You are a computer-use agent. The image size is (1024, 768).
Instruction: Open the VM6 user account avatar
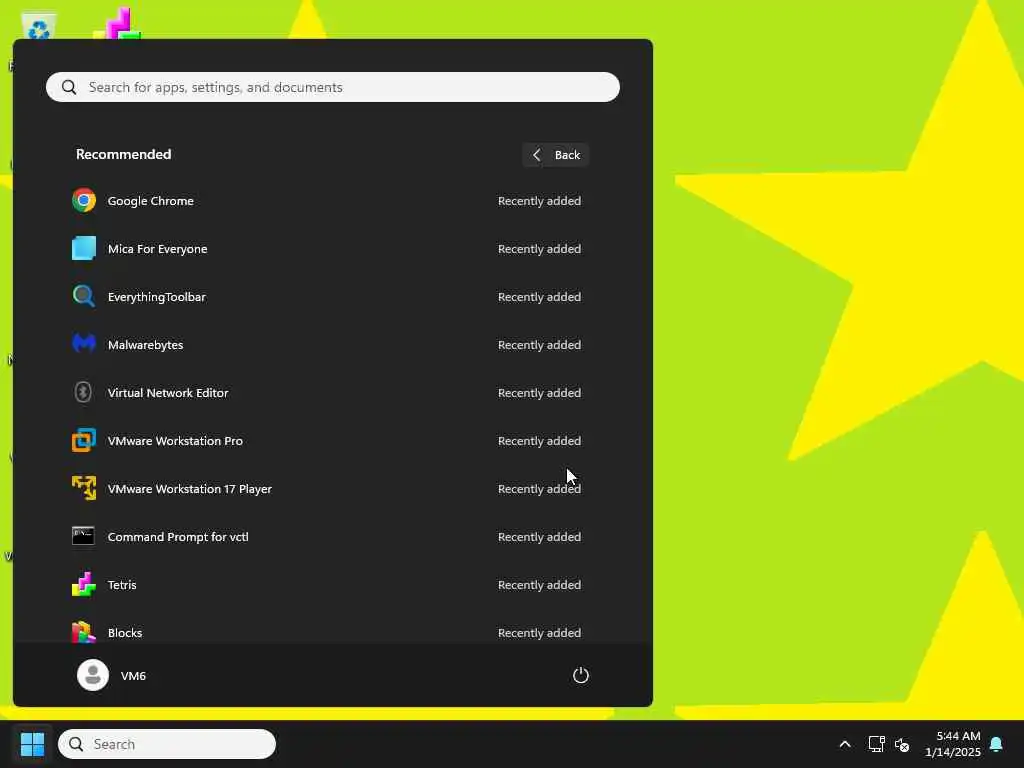click(93, 675)
